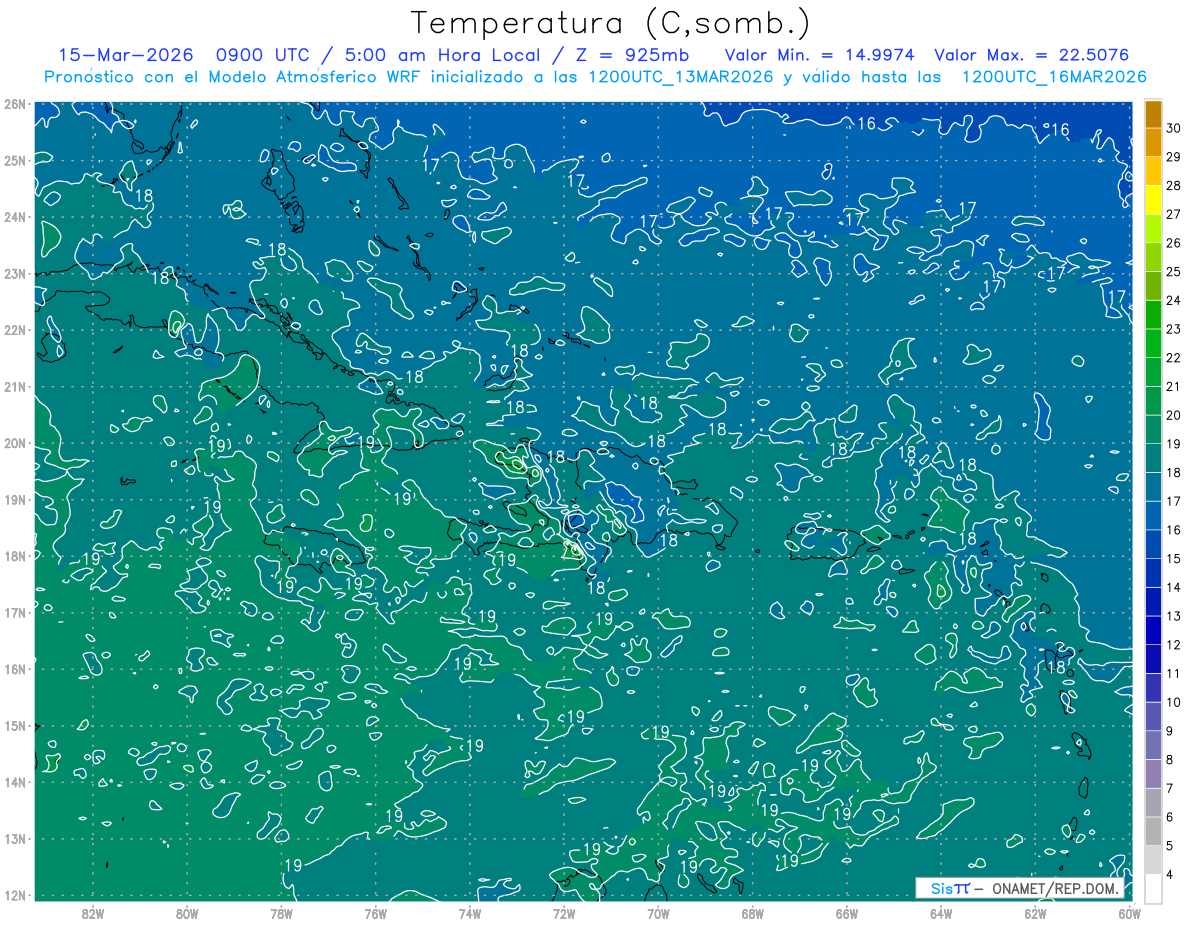Screen dimensions: 1200x927
Task: Click the 80W longitude axis label
Action: click(x=187, y=913)
